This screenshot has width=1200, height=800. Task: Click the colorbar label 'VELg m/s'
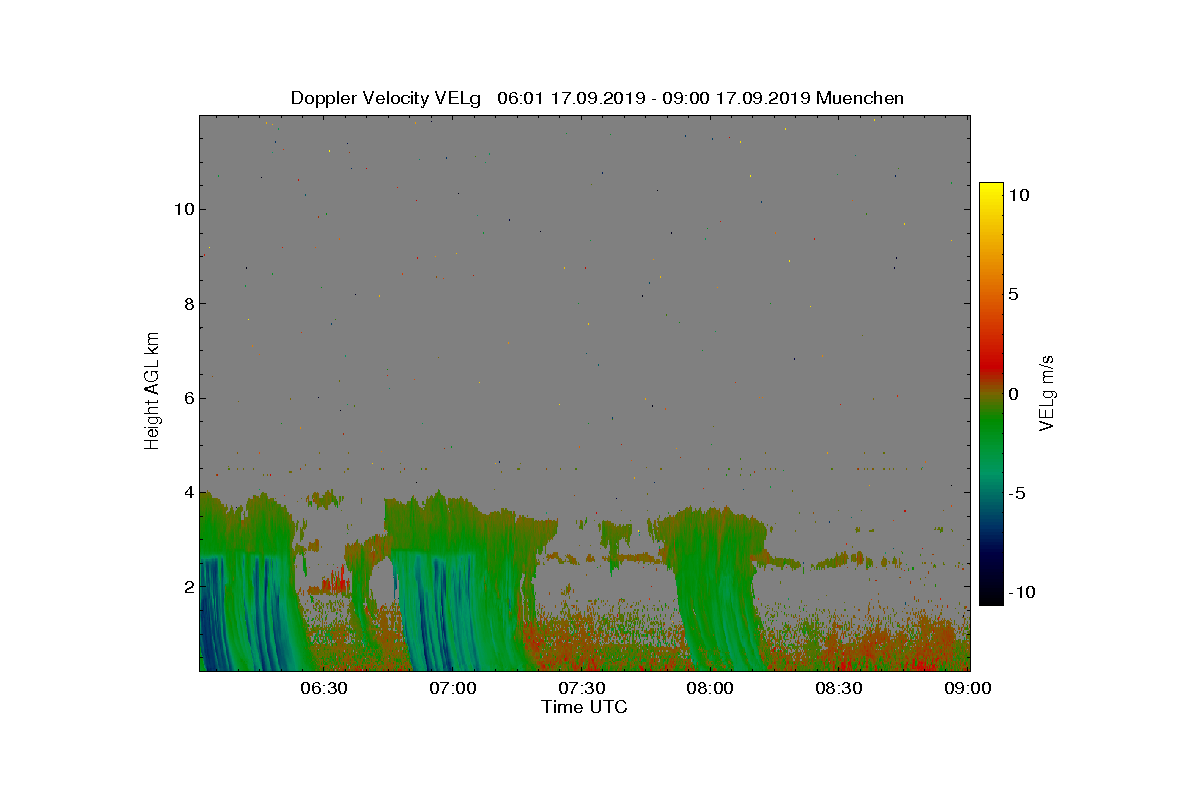coord(1048,392)
